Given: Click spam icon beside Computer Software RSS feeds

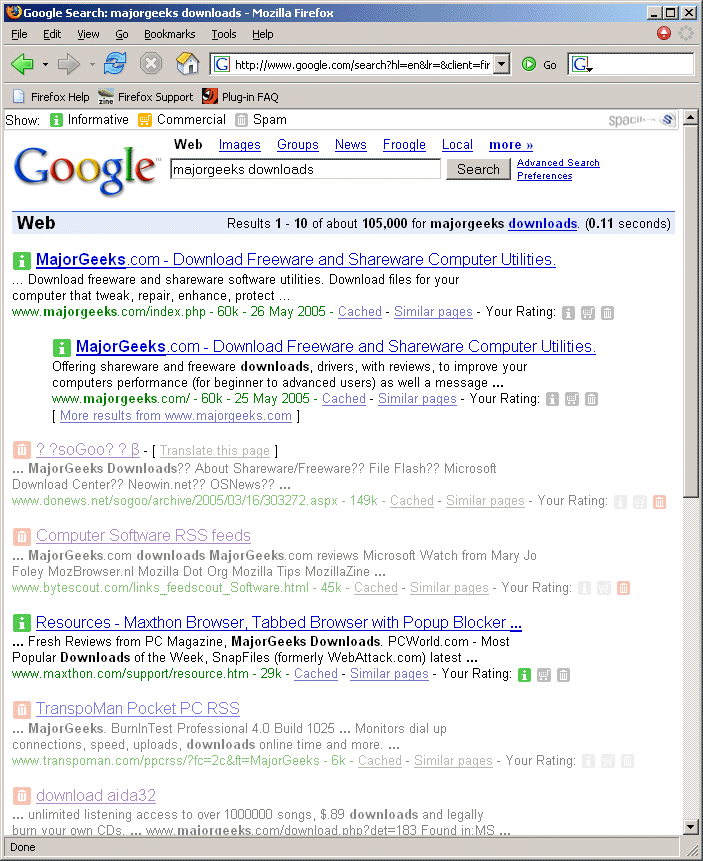Looking at the screenshot, I should [x=21, y=536].
